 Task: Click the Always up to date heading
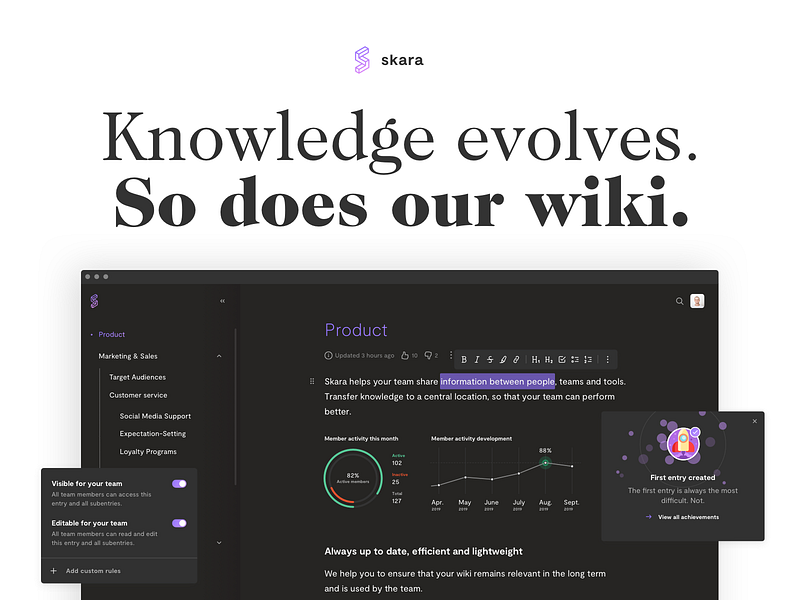tap(423, 552)
